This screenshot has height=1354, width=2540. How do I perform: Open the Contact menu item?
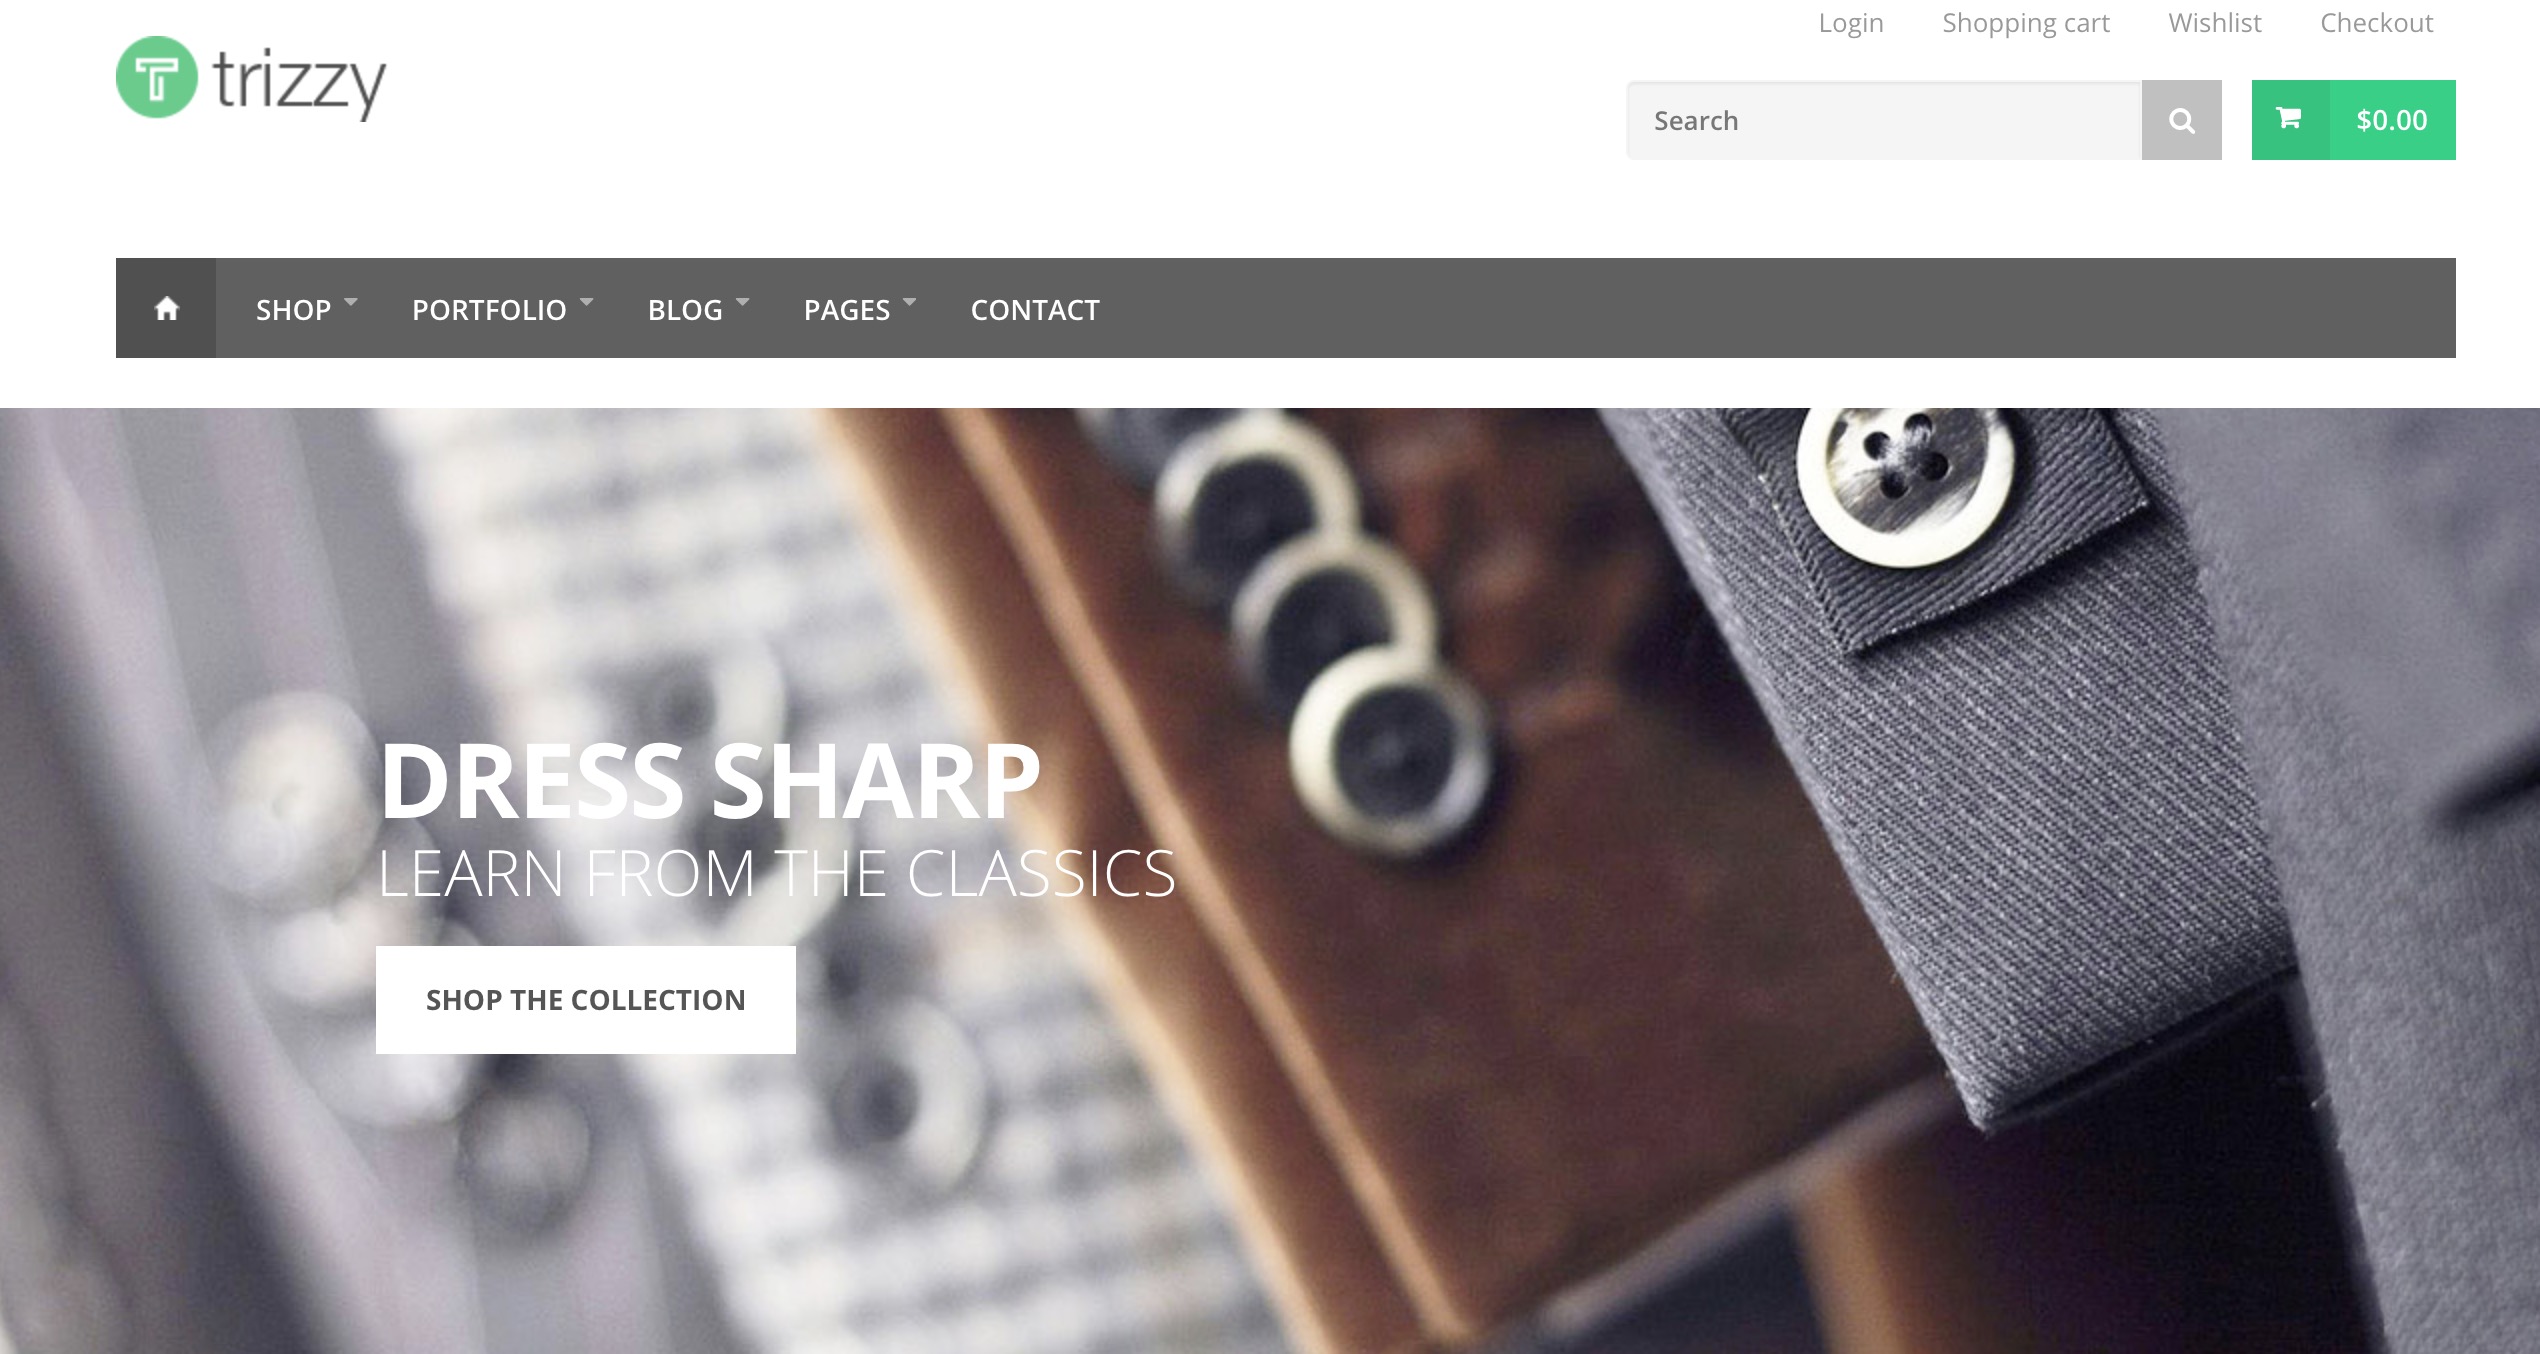(x=1035, y=310)
